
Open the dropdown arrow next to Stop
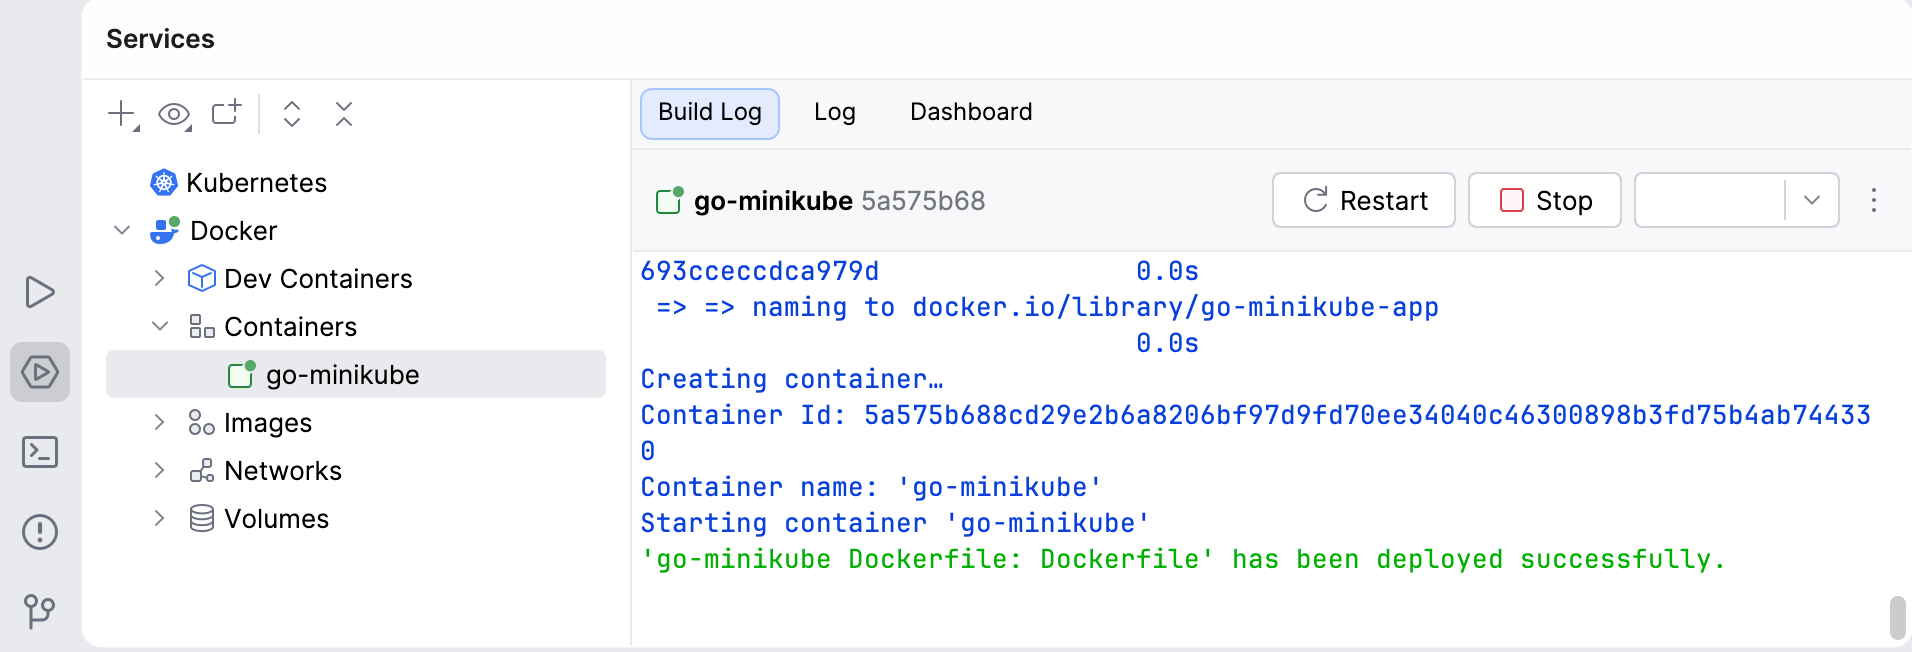(x=1812, y=200)
